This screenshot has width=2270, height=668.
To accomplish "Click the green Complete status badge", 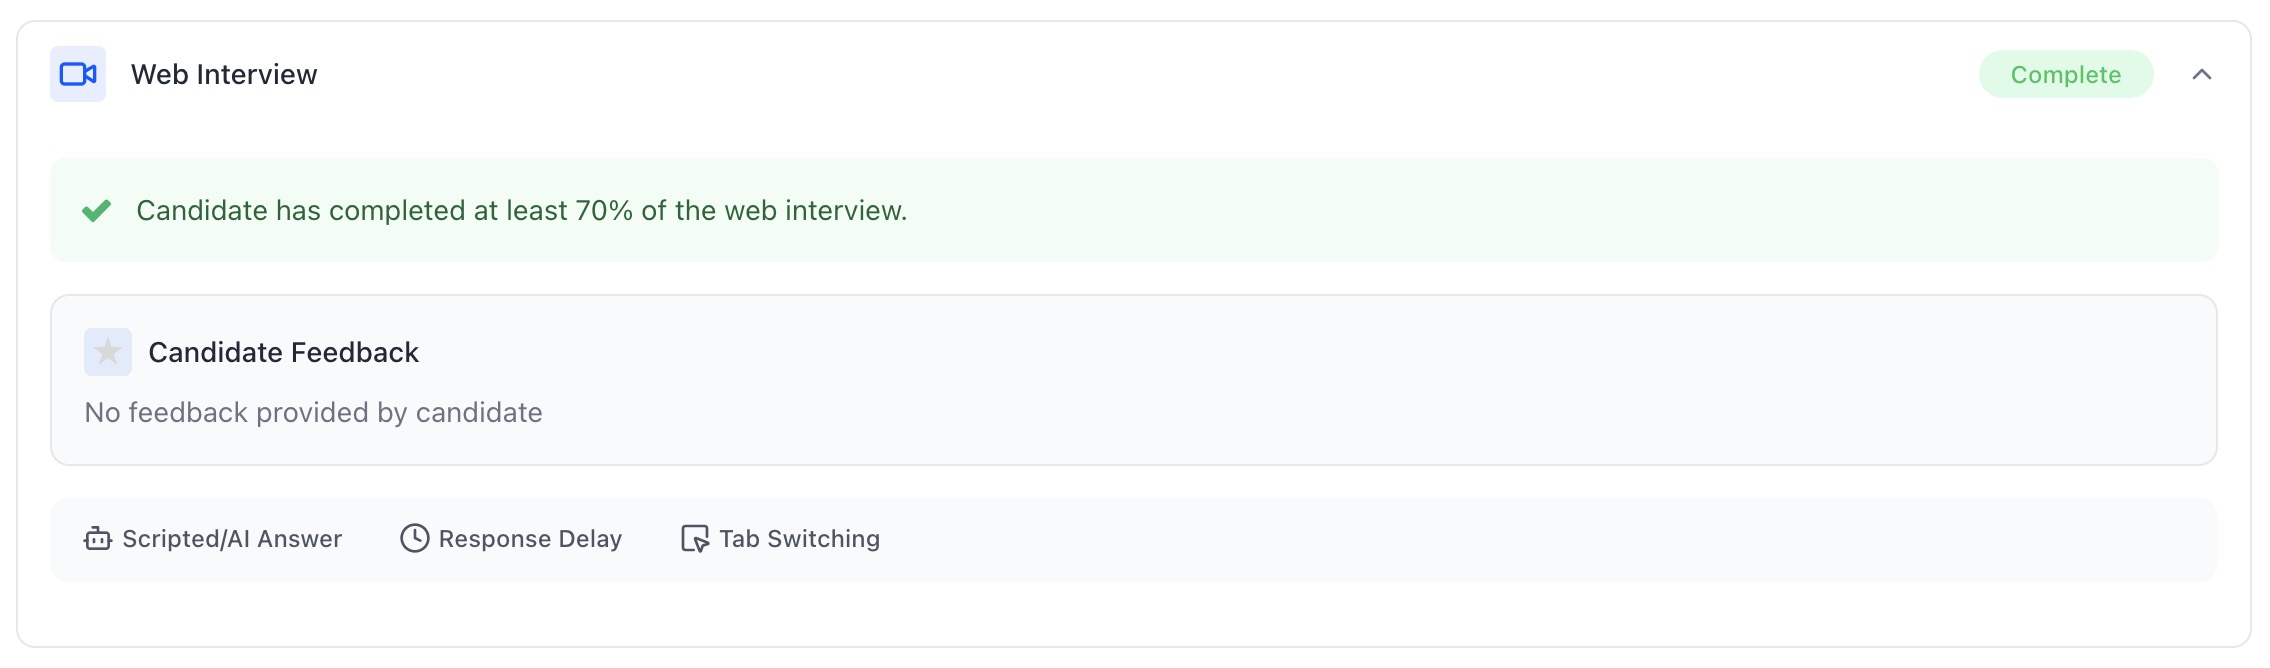I will click(x=2065, y=74).
